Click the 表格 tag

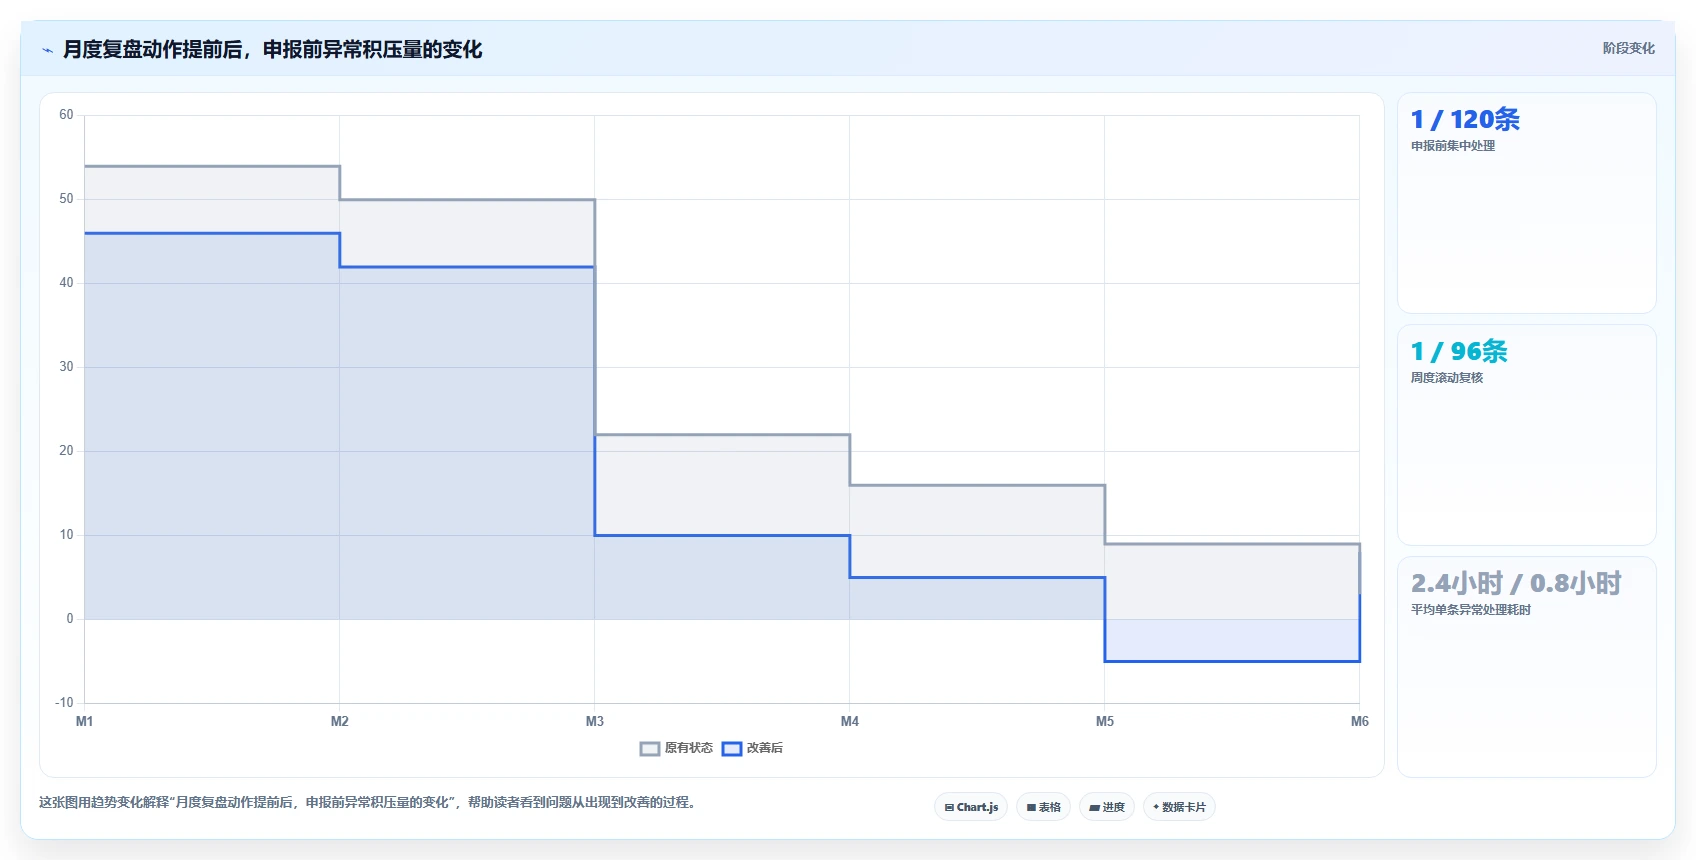click(1044, 807)
